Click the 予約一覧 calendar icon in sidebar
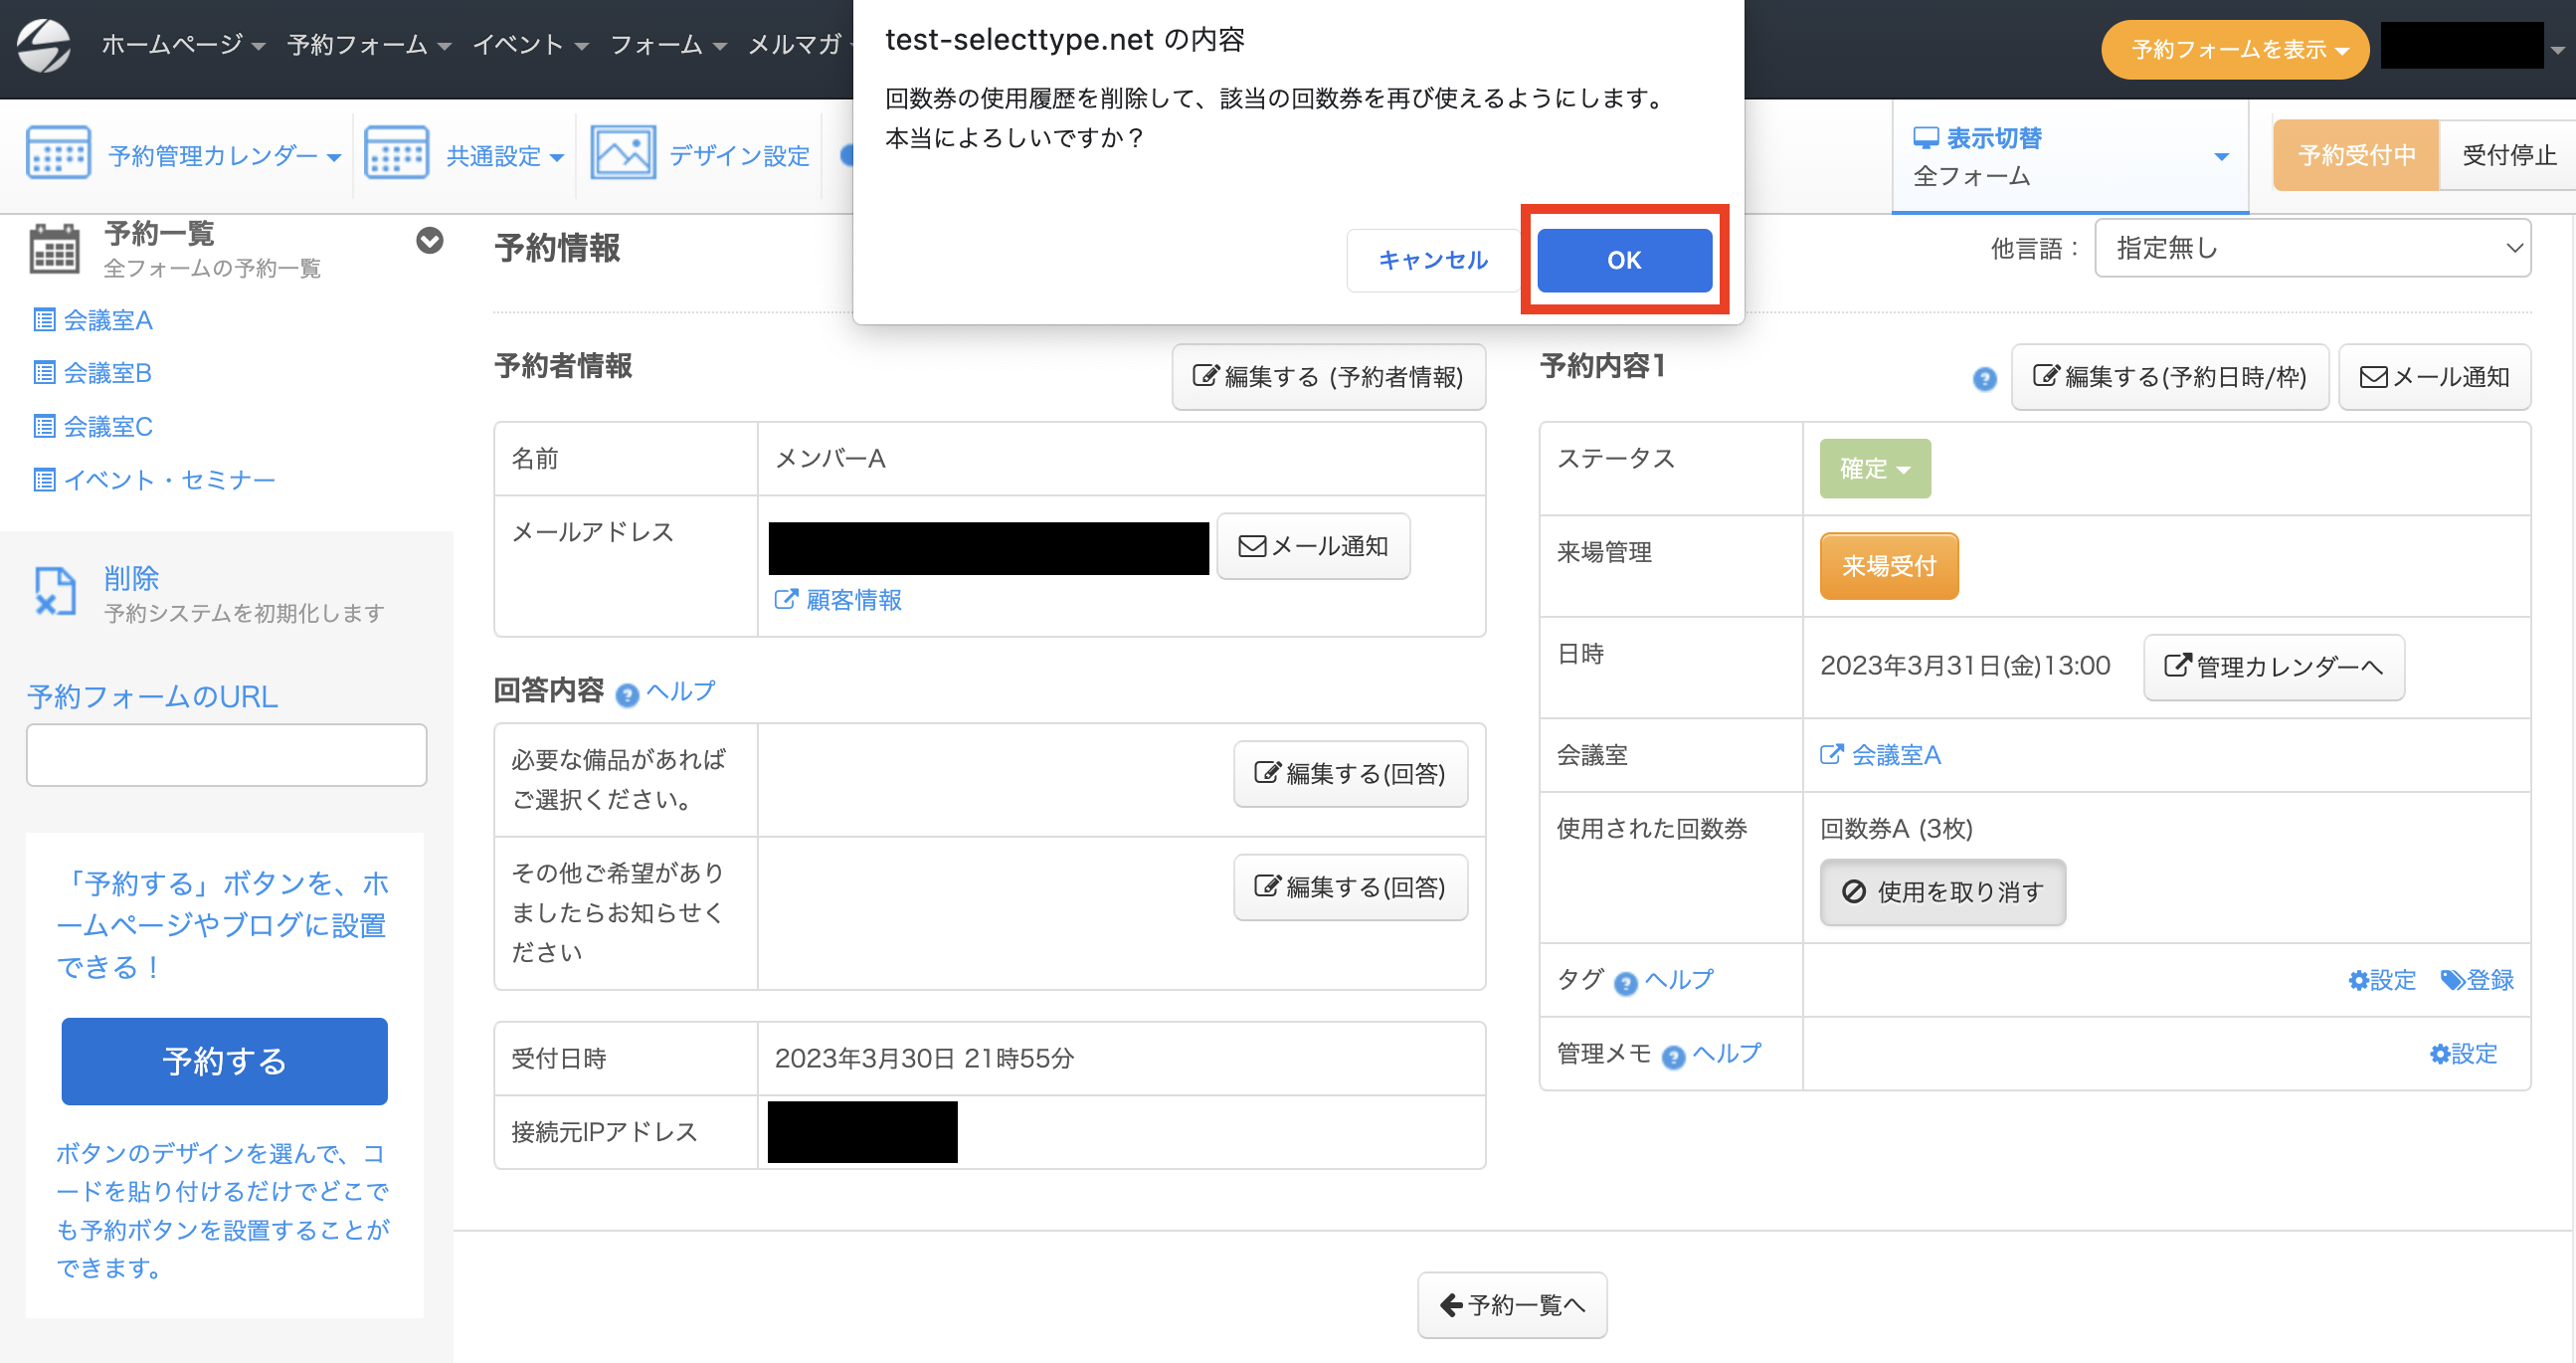Viewport: 2576px width, 1363px height. tap(54, 248)
